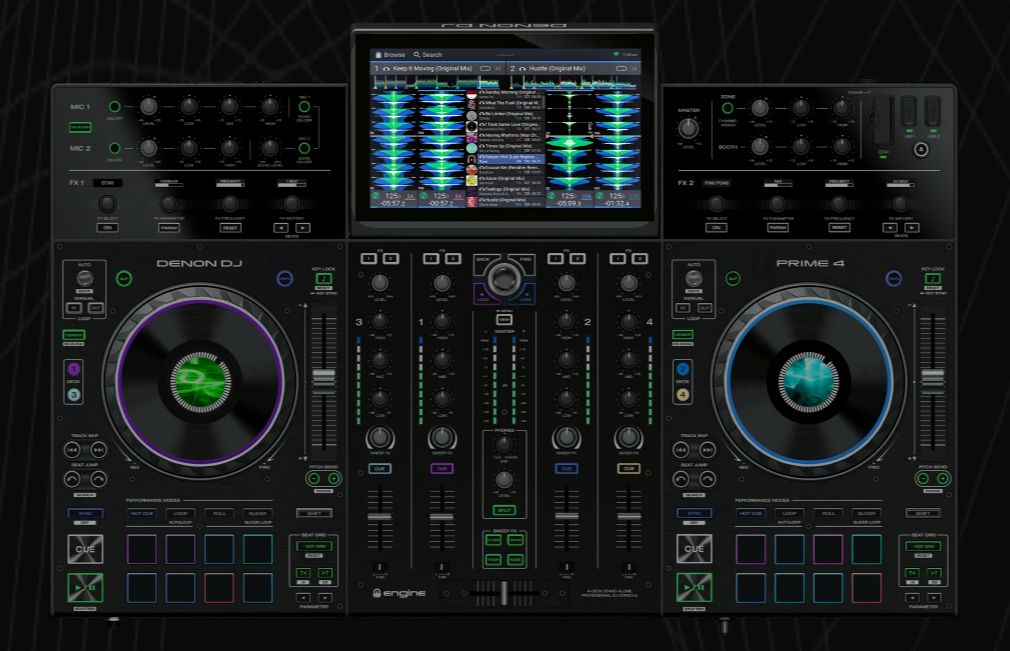Tap FX 1 beats left arrow
Viewport: 1010px width, 651px height.
coord(281,227)
